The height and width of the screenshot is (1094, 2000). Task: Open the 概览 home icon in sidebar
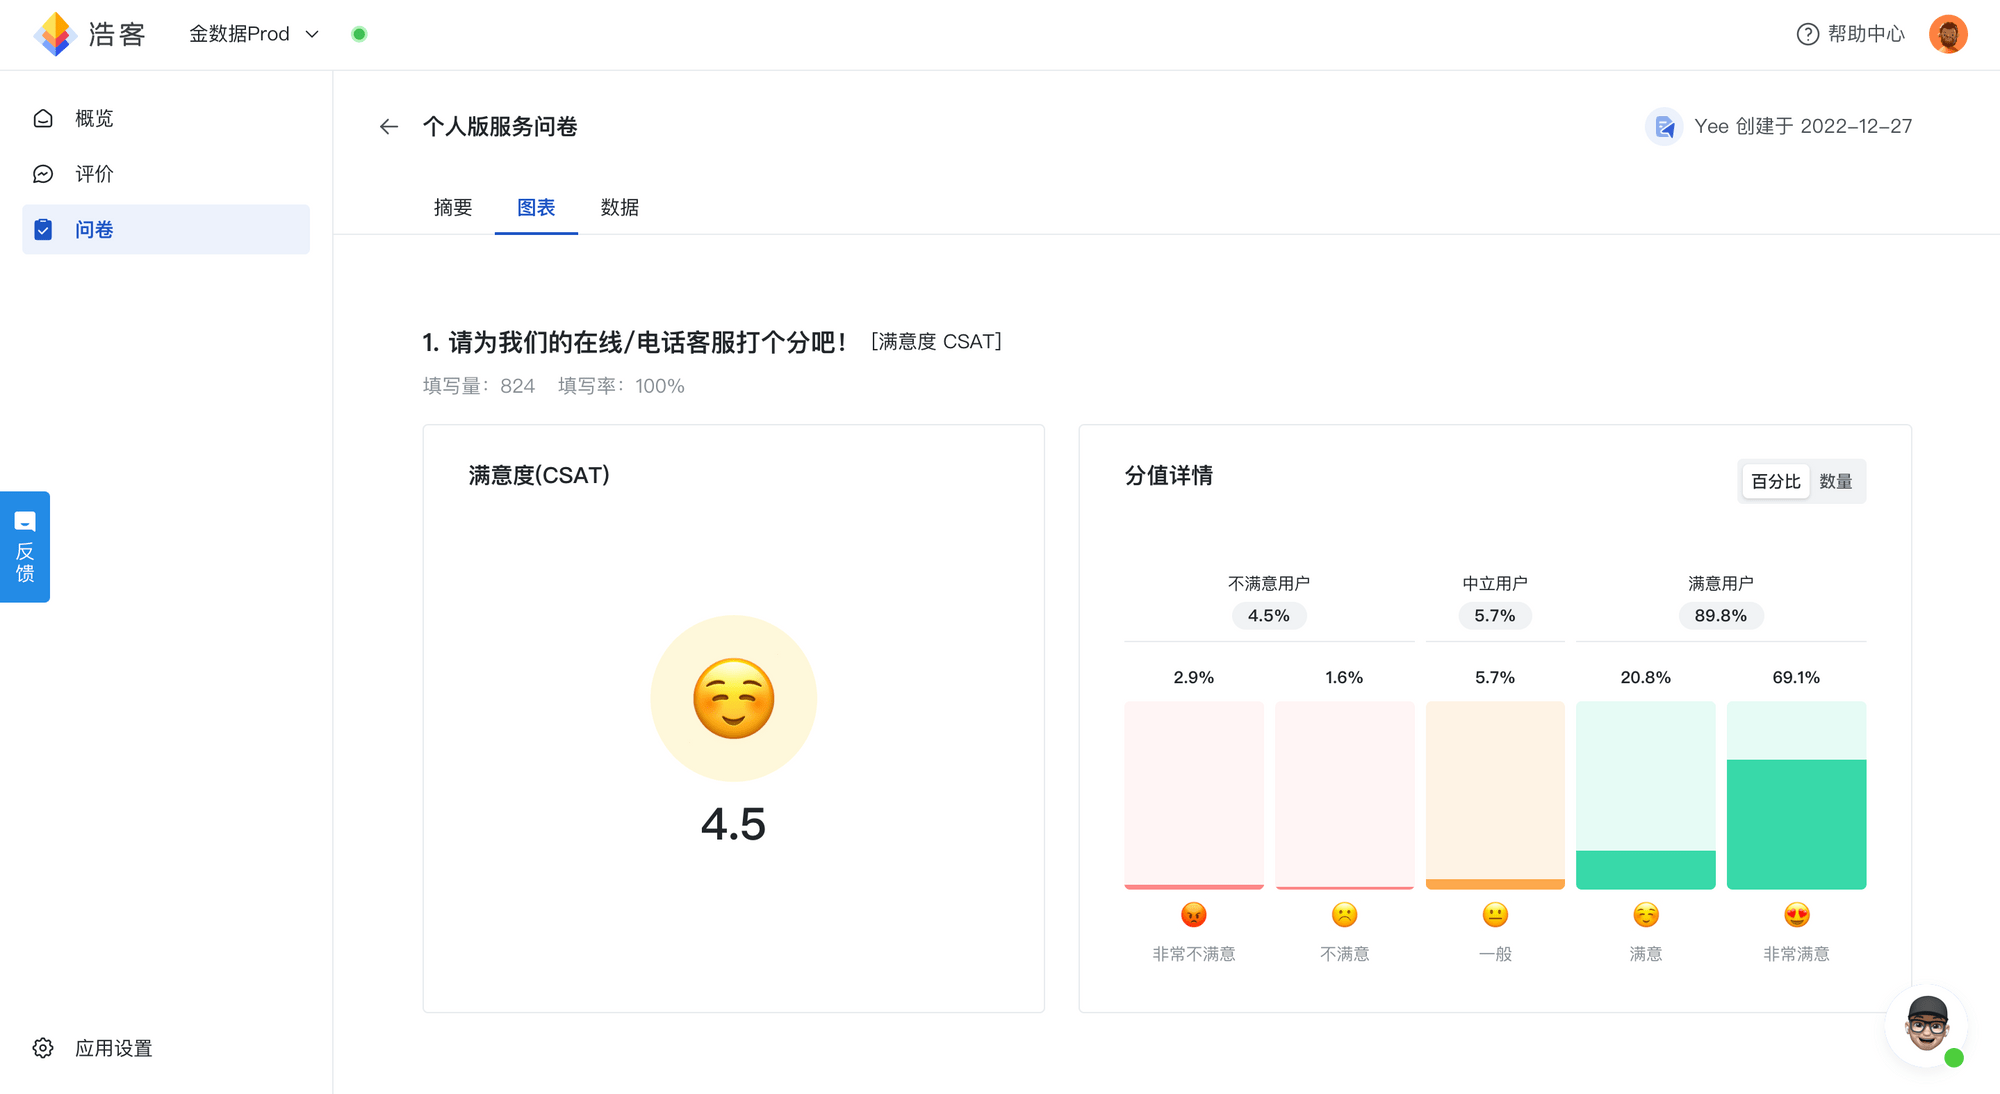[43, 118]
